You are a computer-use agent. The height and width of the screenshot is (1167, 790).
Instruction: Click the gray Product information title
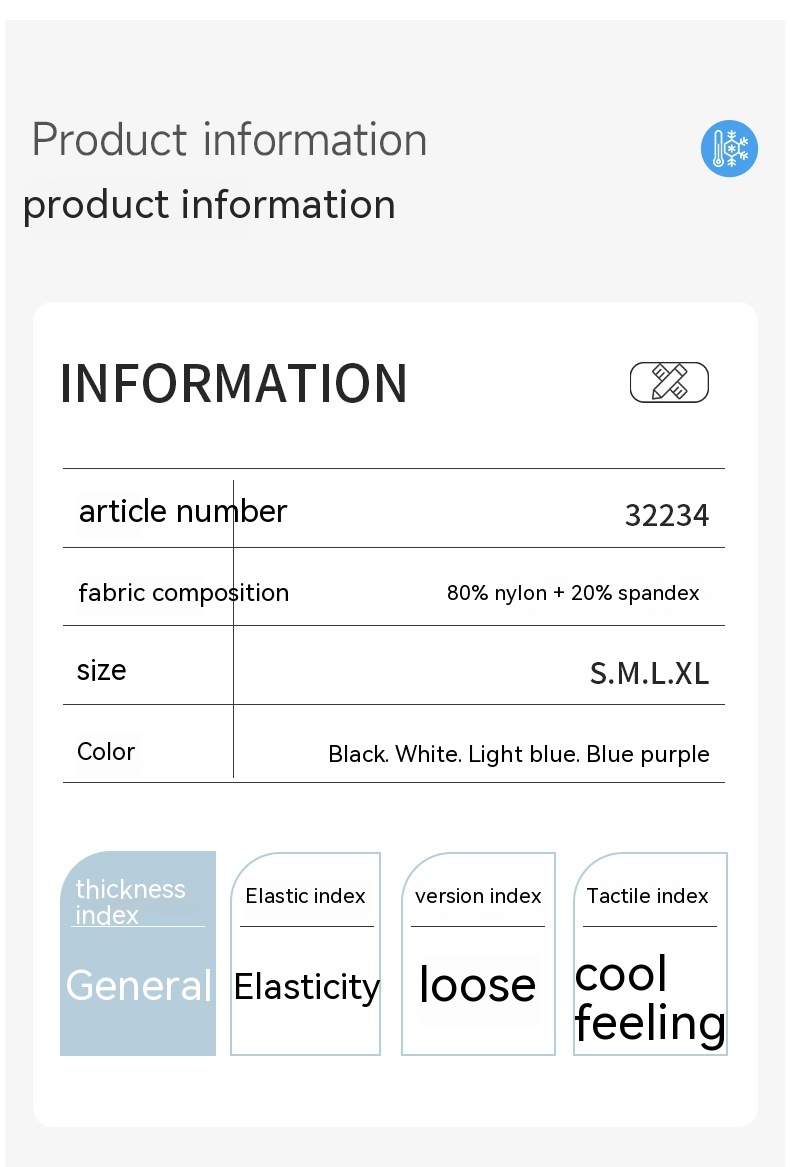point(229,139)
